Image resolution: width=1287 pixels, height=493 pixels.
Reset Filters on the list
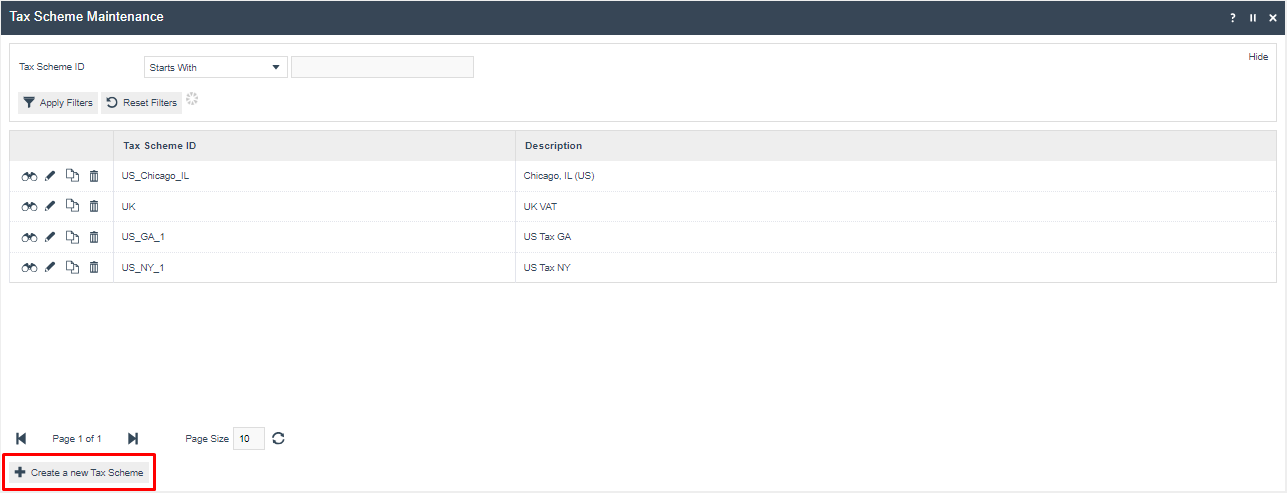click(x=141, y=103)
